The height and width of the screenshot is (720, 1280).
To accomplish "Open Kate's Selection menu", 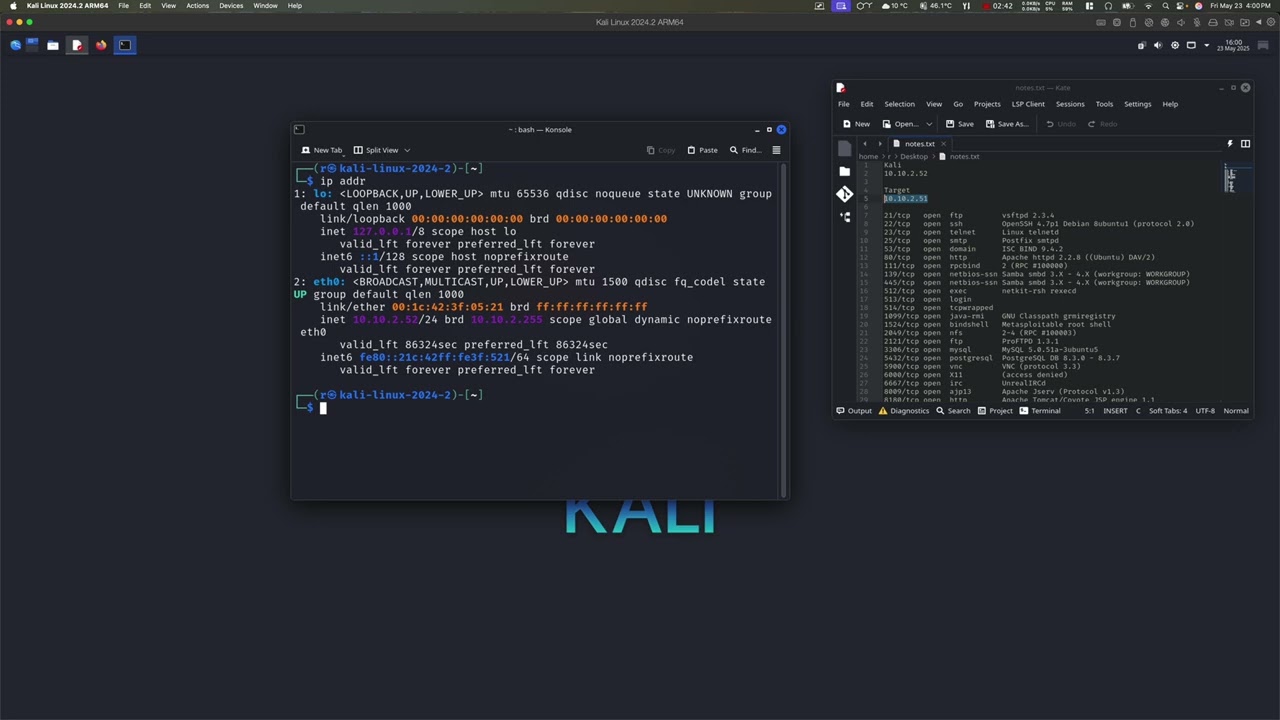I will (x=899, y=104).
